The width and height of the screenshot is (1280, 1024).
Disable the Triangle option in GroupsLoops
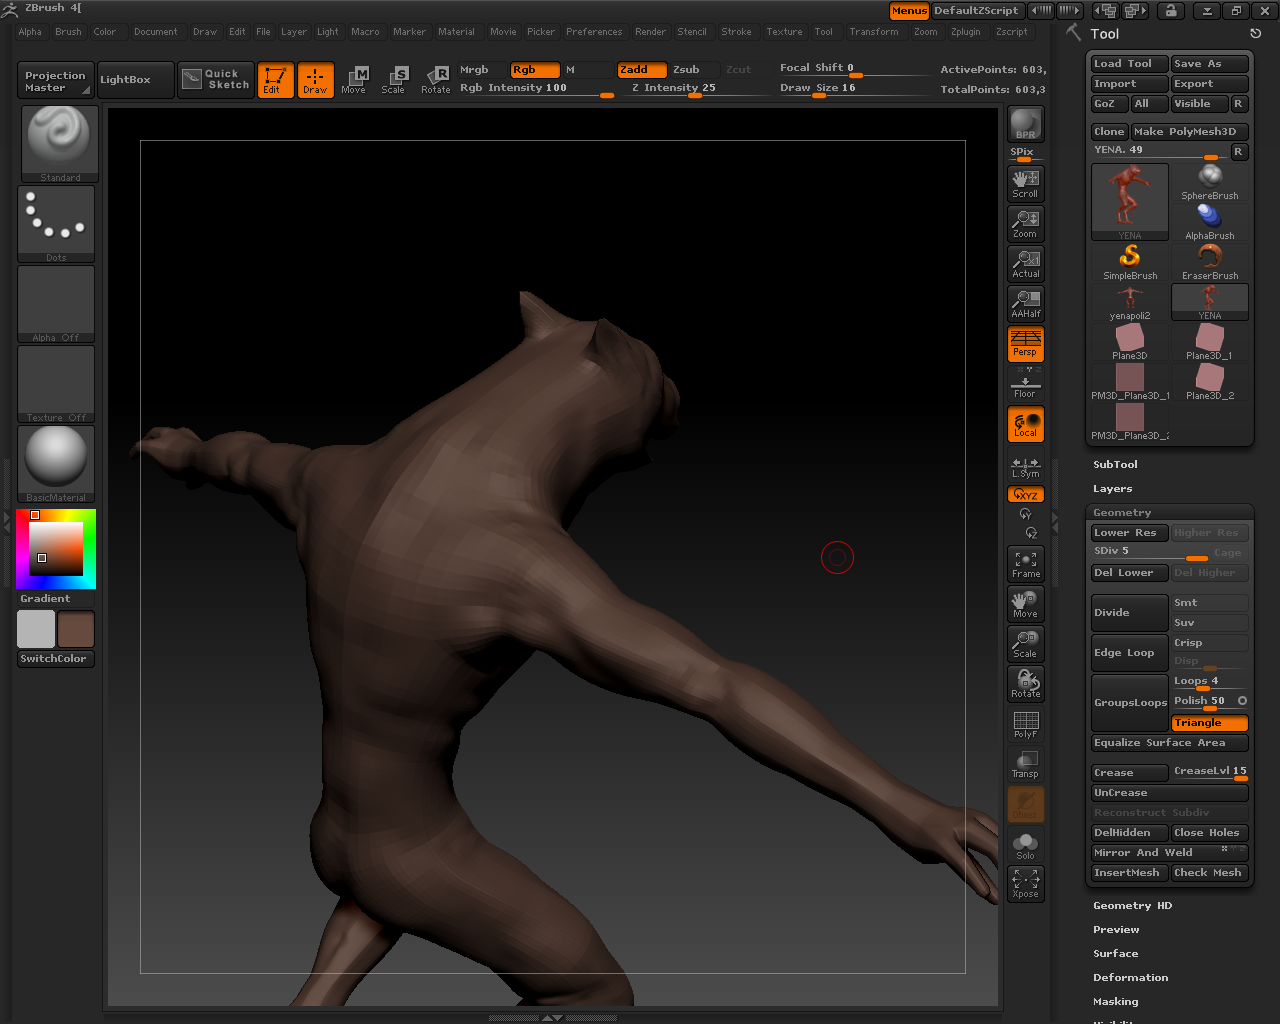1209,723
